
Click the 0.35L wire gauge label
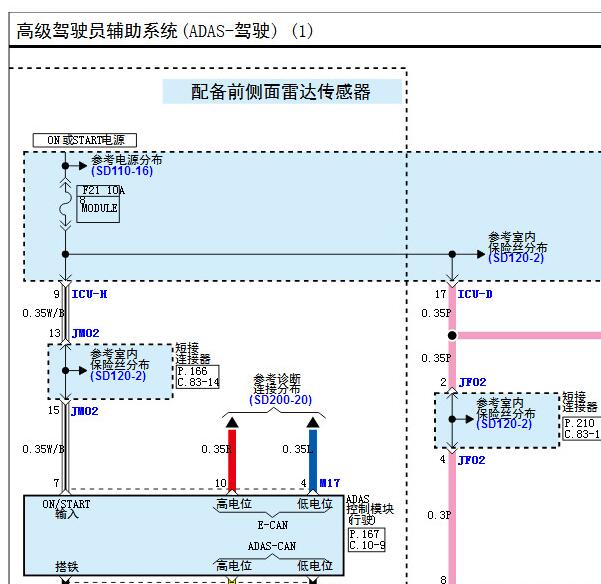pos(296,449)
